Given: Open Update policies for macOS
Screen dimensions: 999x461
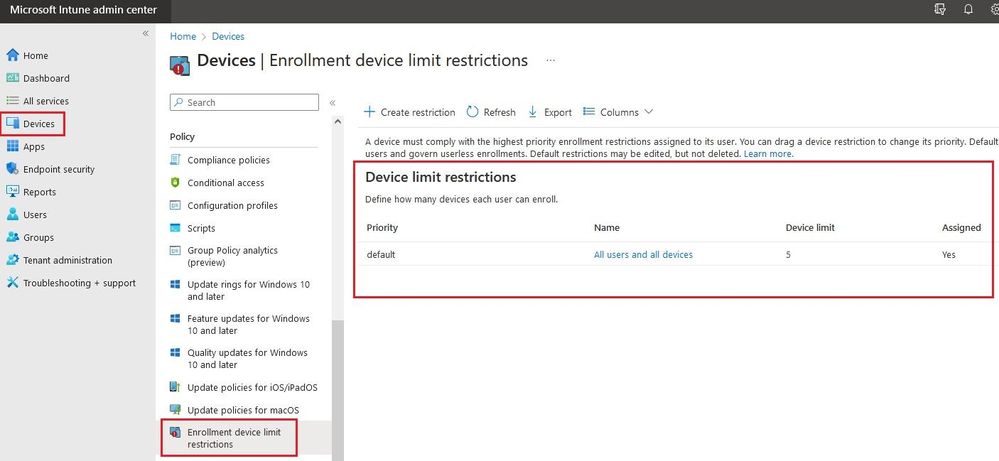Looking at the screenshot, I should tap(243, 410).
